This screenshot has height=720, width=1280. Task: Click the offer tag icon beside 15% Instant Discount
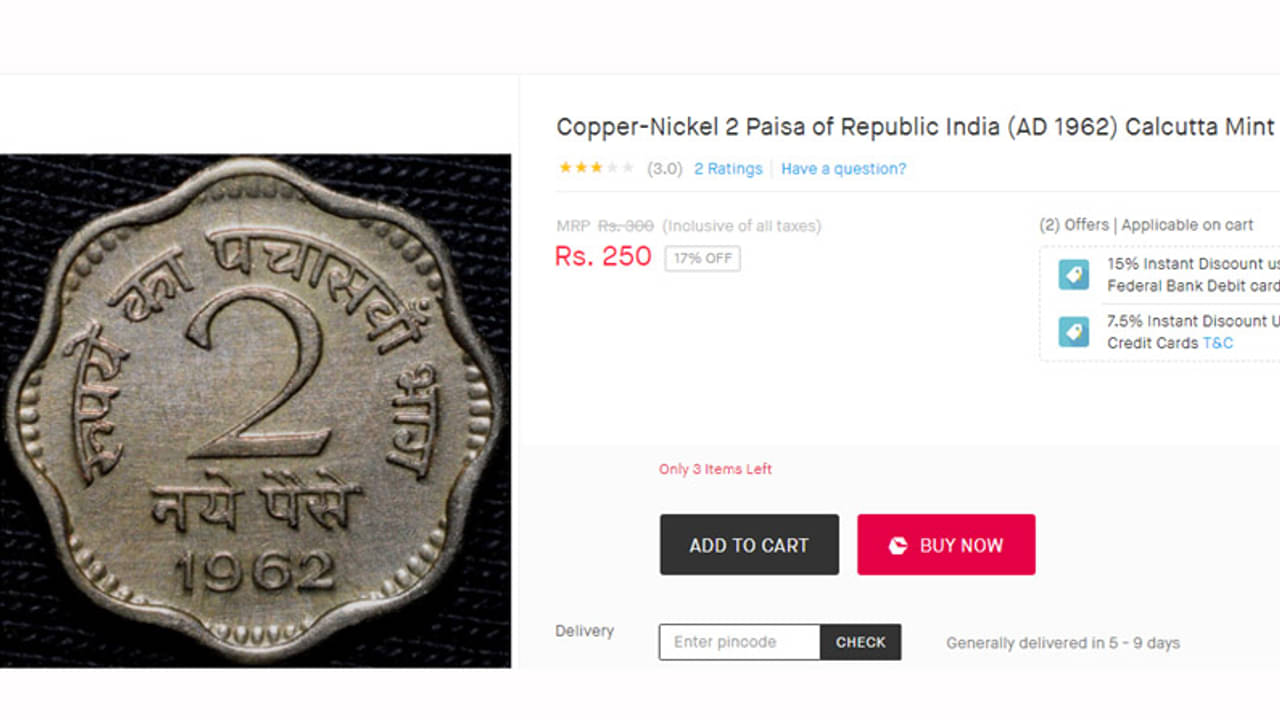pyautogui.click(x=1073, y=274)
